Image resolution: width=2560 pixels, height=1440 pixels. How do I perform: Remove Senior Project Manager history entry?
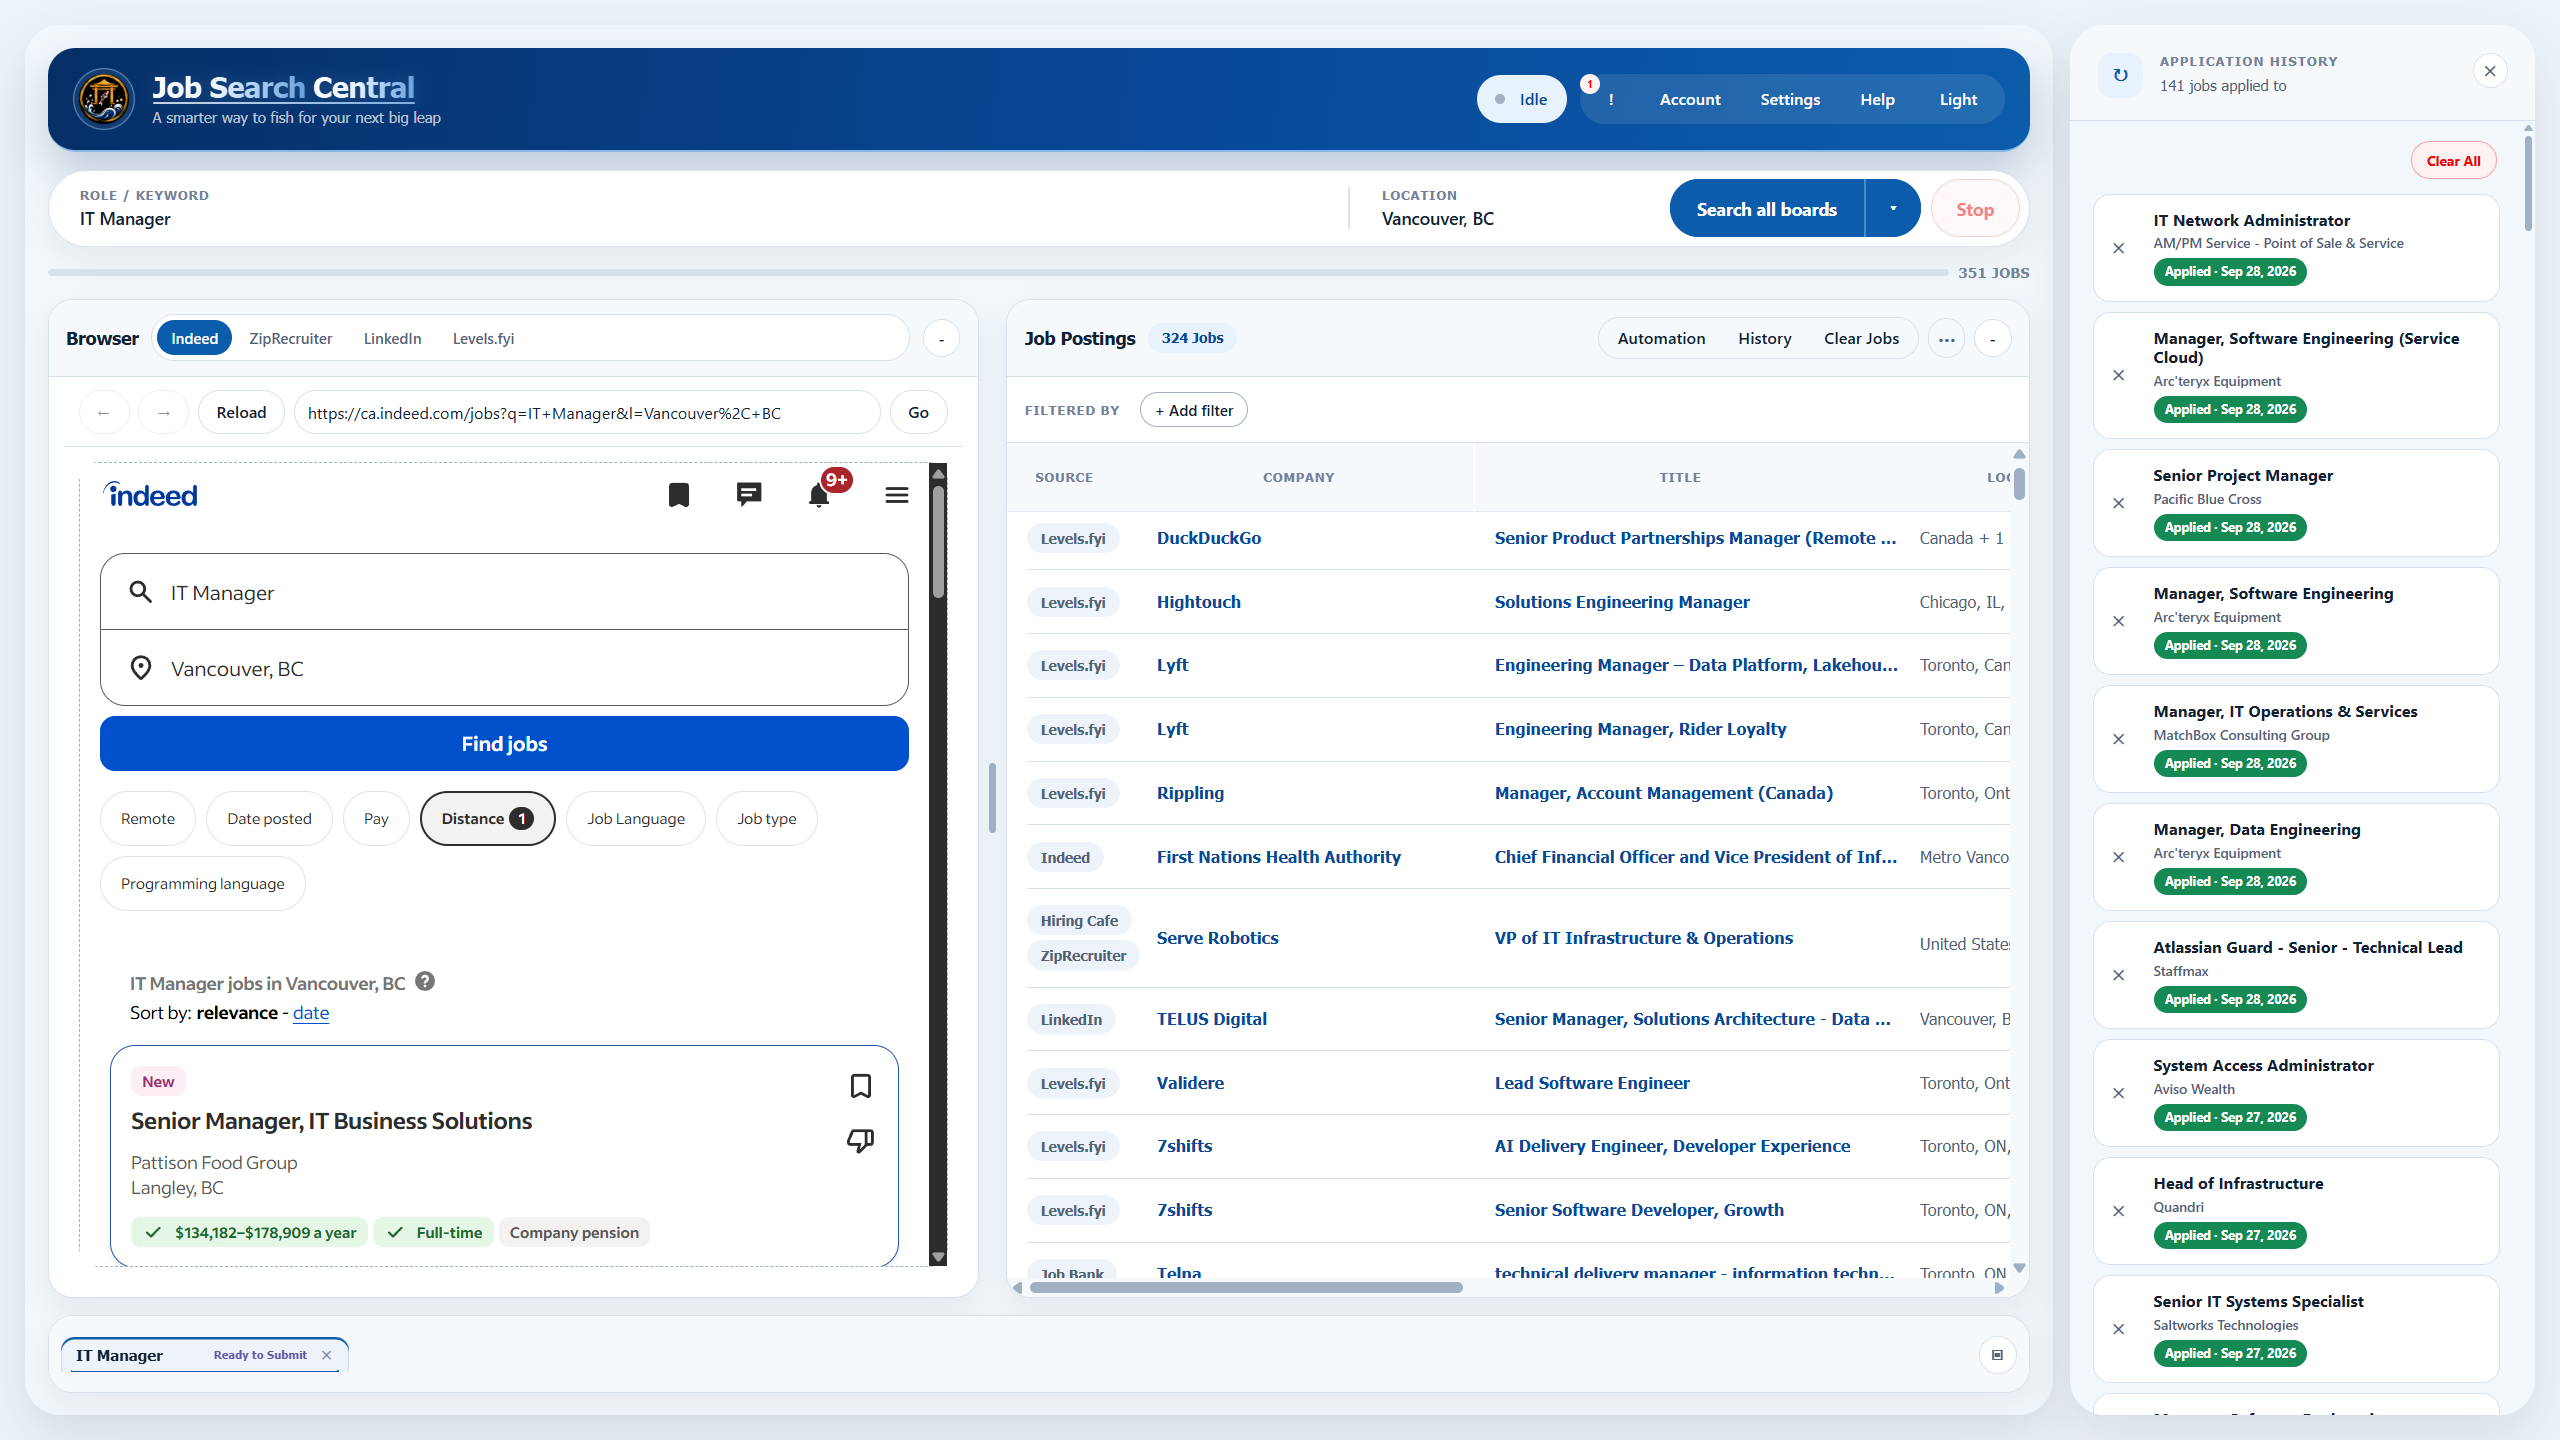(x=2118, y=503)
